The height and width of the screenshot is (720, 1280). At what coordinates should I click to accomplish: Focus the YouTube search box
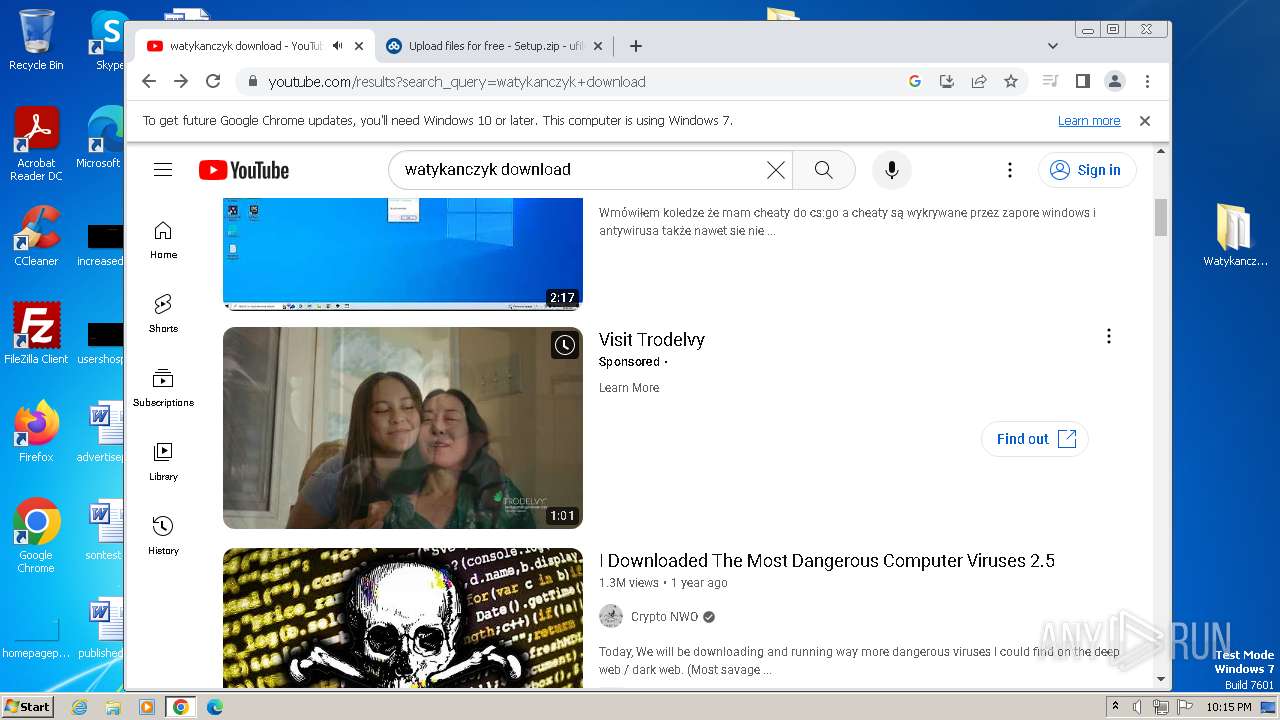(x=580, y=170)
